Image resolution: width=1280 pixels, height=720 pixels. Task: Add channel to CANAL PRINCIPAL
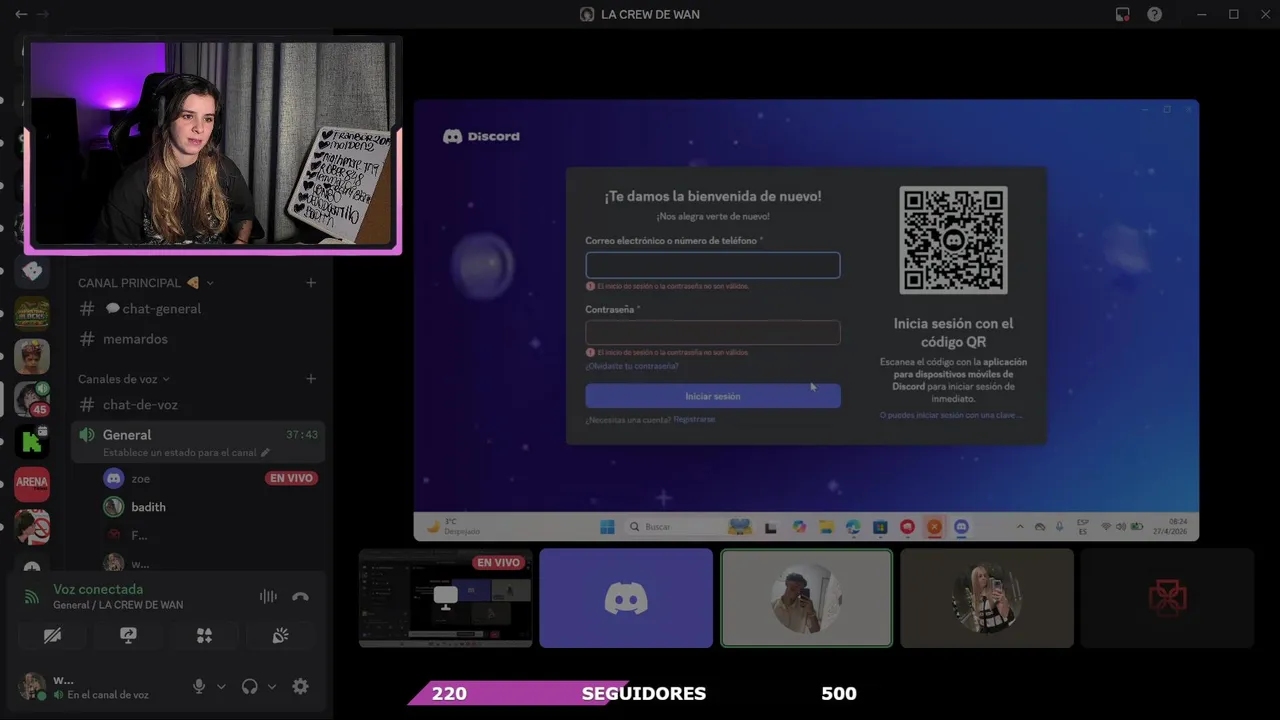coord(310,283)
